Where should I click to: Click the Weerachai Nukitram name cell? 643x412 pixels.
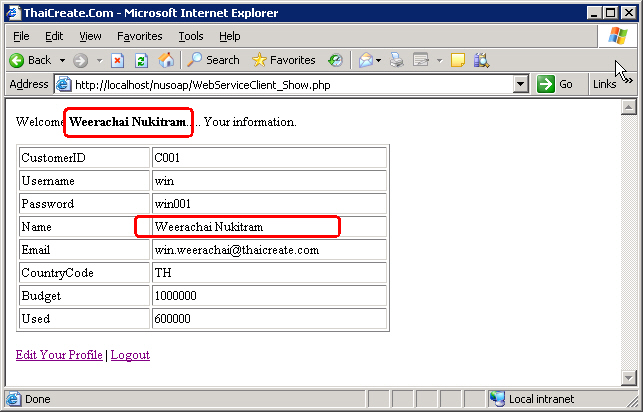coord(269,227)
